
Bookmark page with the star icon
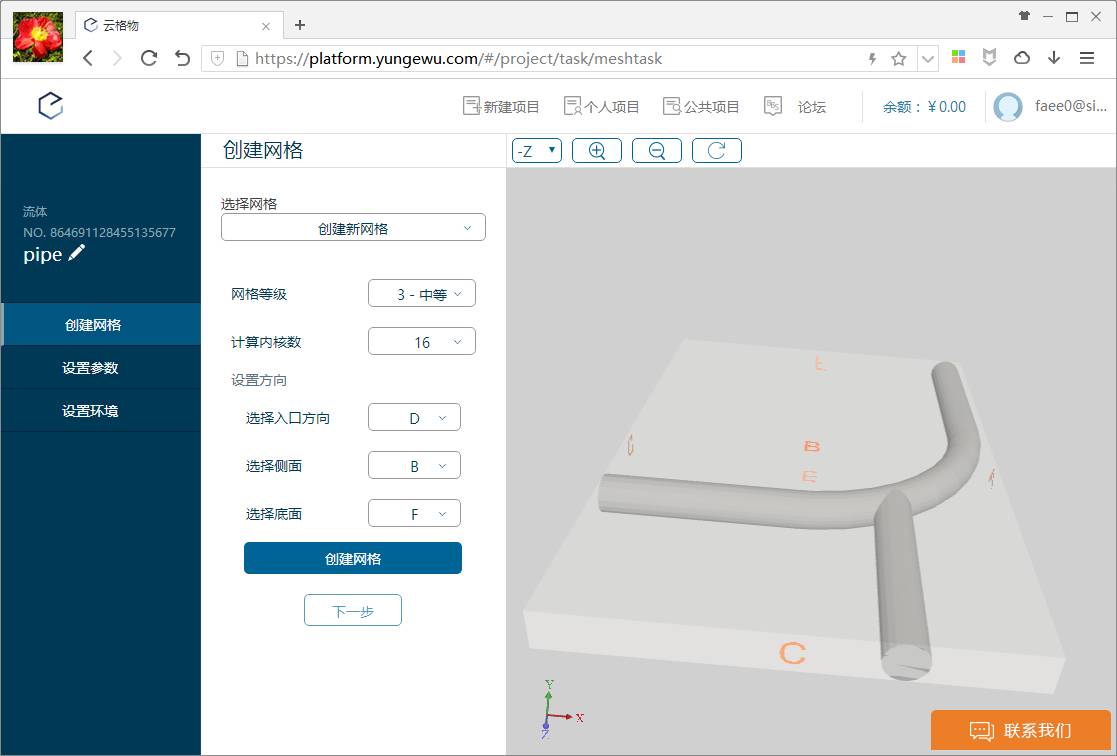tap(898, 59)
